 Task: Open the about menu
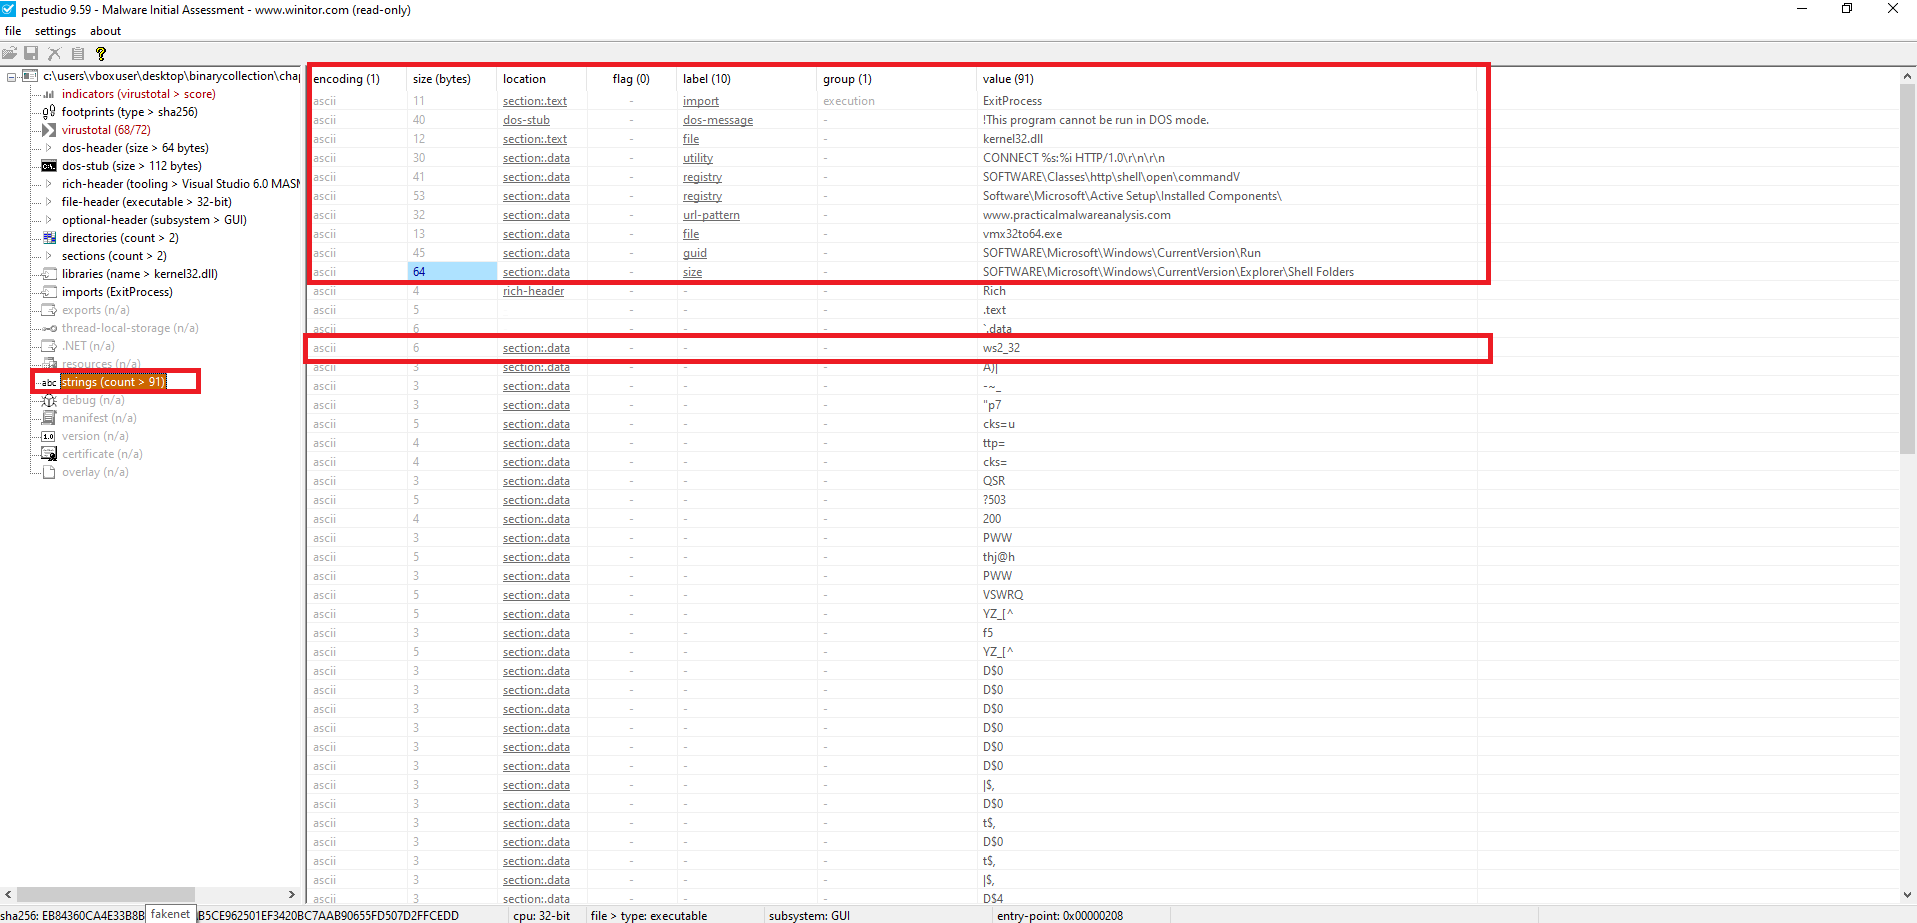(x=105, y=31)
